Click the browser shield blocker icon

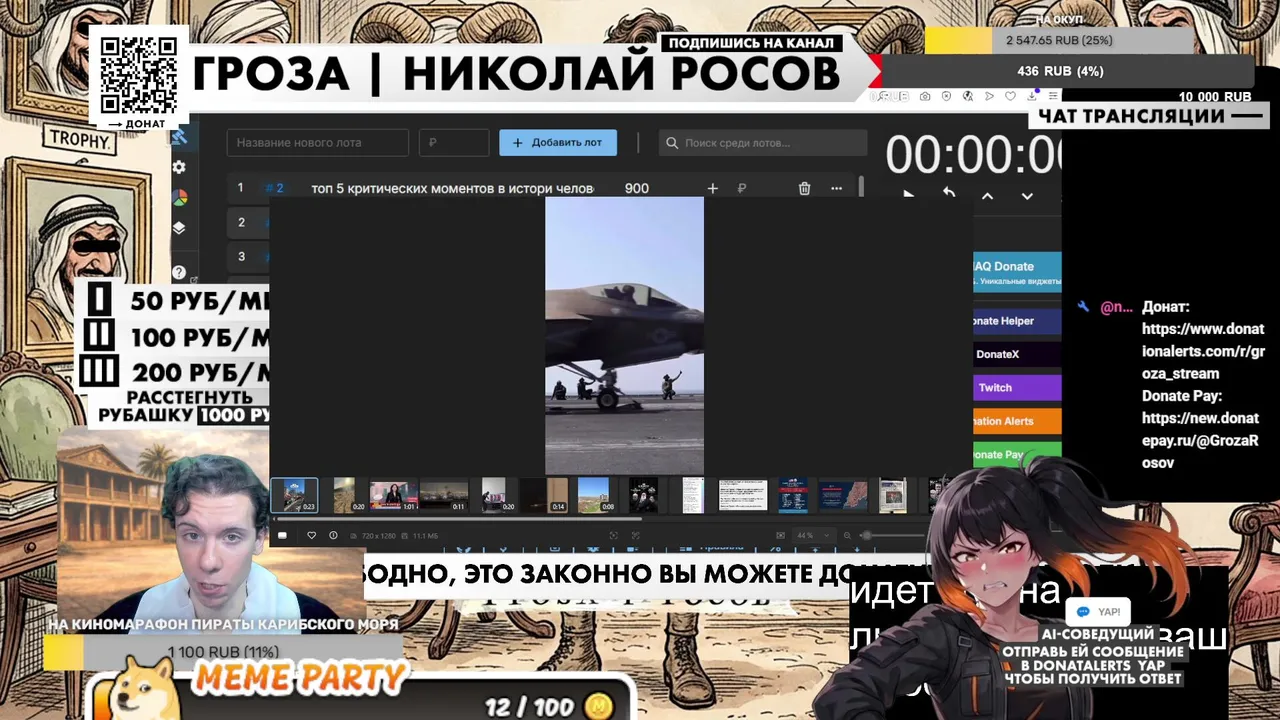point(946,96)
